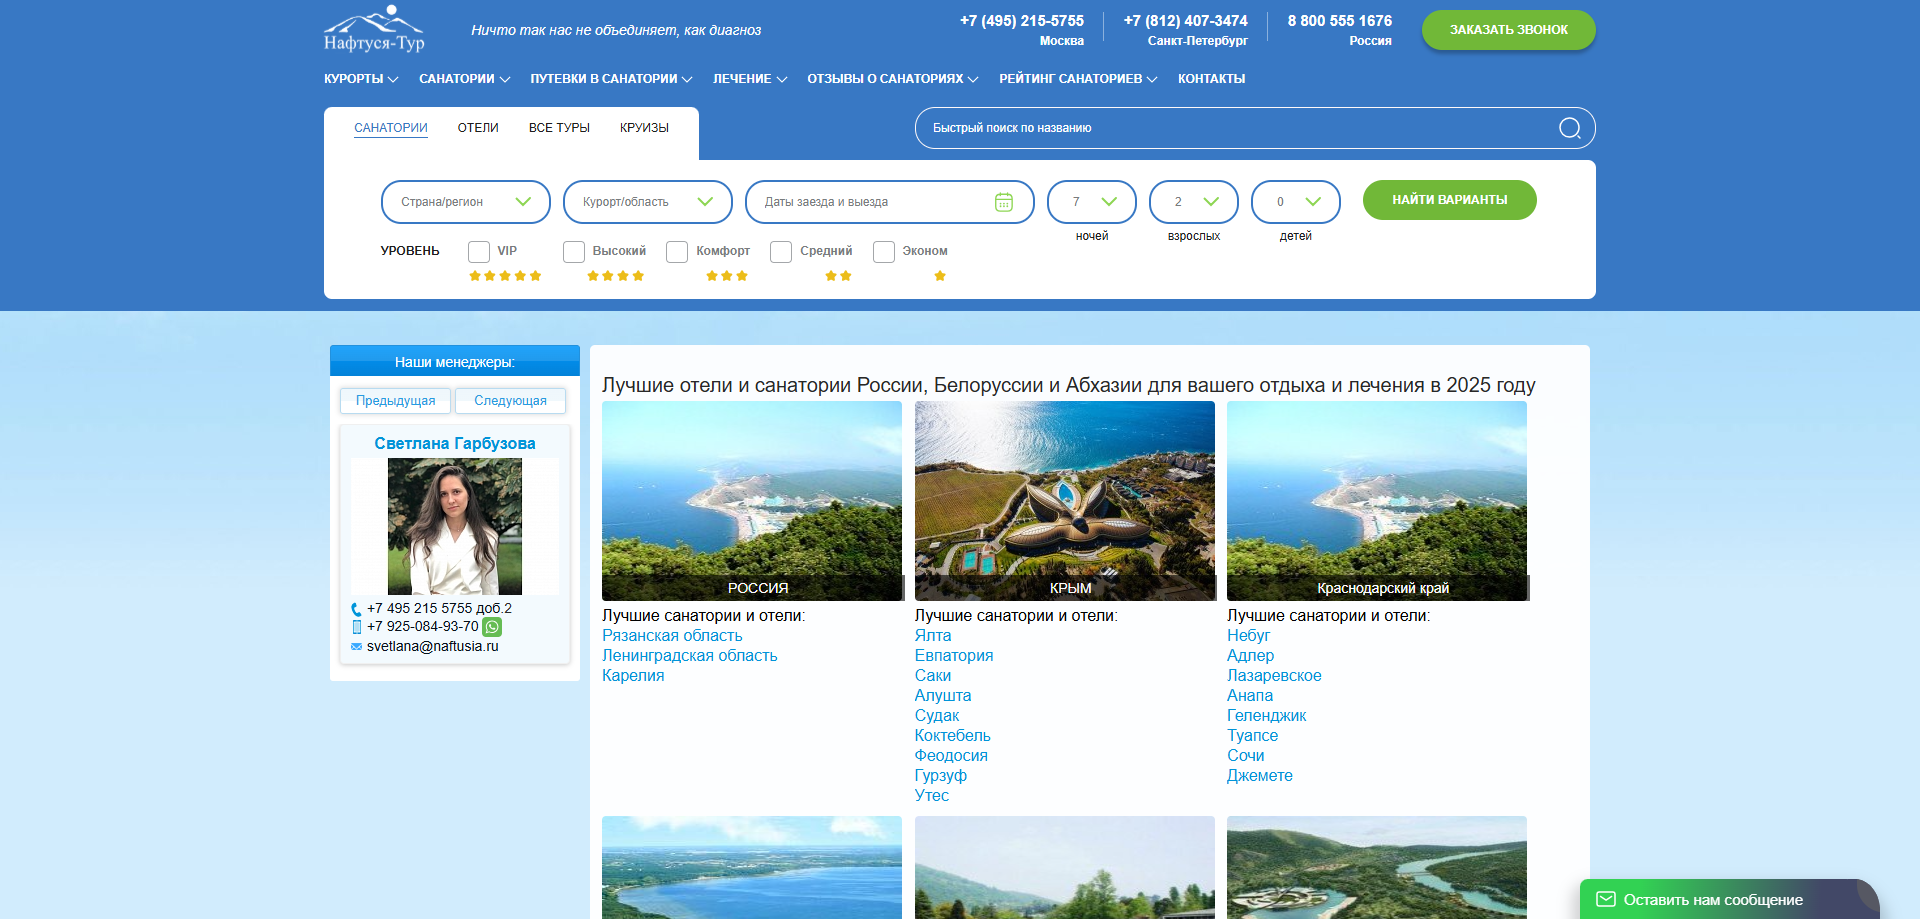Image resolution: width=1920 pixels, height=919 pixels.
Task: Click the search magnifier icon
Action: click(x=1569, y=128)
